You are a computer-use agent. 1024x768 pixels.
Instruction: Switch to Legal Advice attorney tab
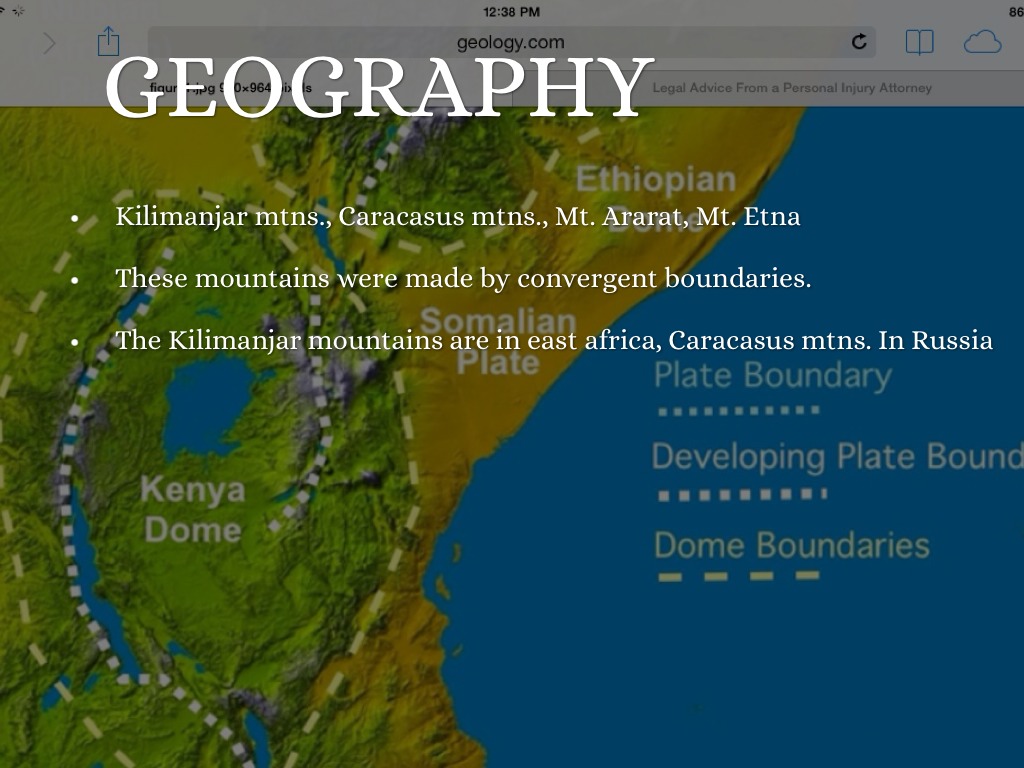point(791,88)
